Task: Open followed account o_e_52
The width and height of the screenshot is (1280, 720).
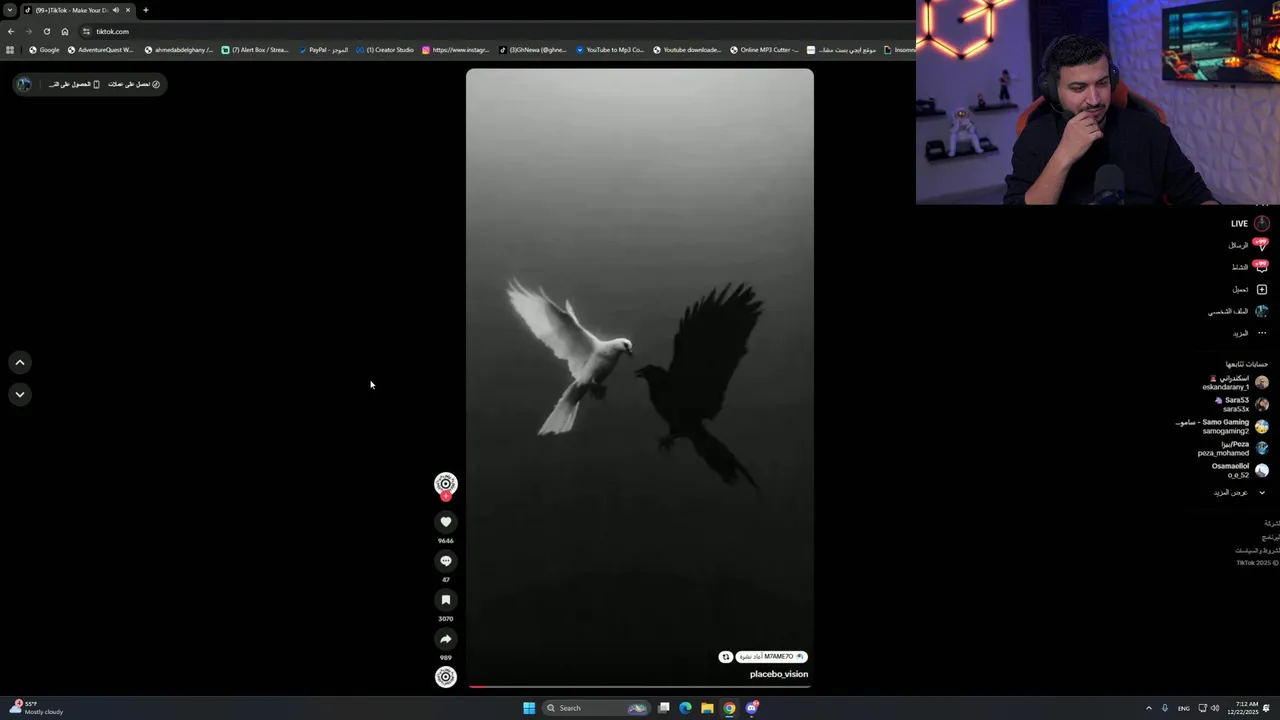Action: coord(1240,470)
